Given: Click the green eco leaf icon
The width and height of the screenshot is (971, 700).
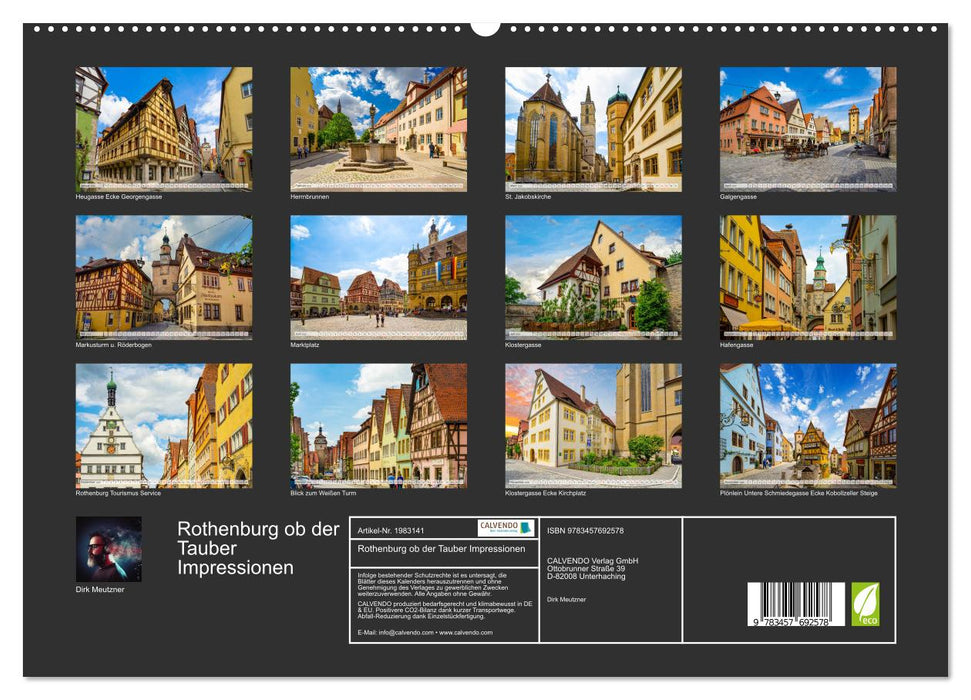Looking at the screenshot, I should pyautogui.click(x=866, y=603).
